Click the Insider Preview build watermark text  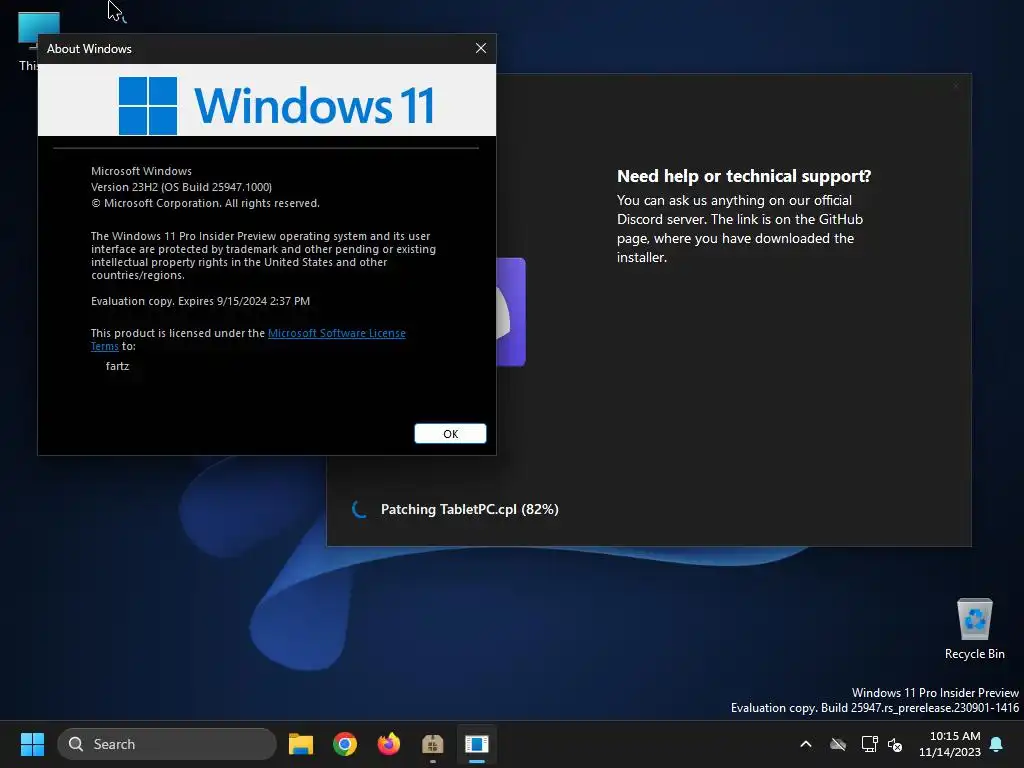[874, 700]
